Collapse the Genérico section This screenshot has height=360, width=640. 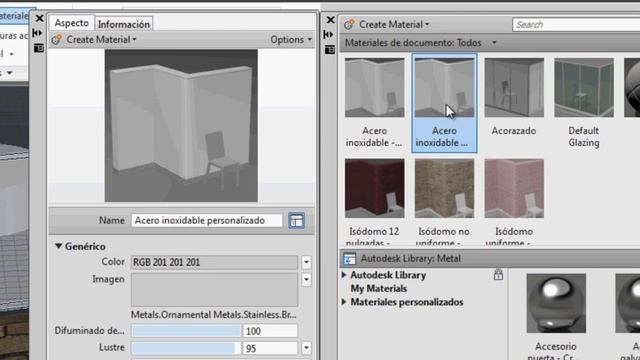58,246
